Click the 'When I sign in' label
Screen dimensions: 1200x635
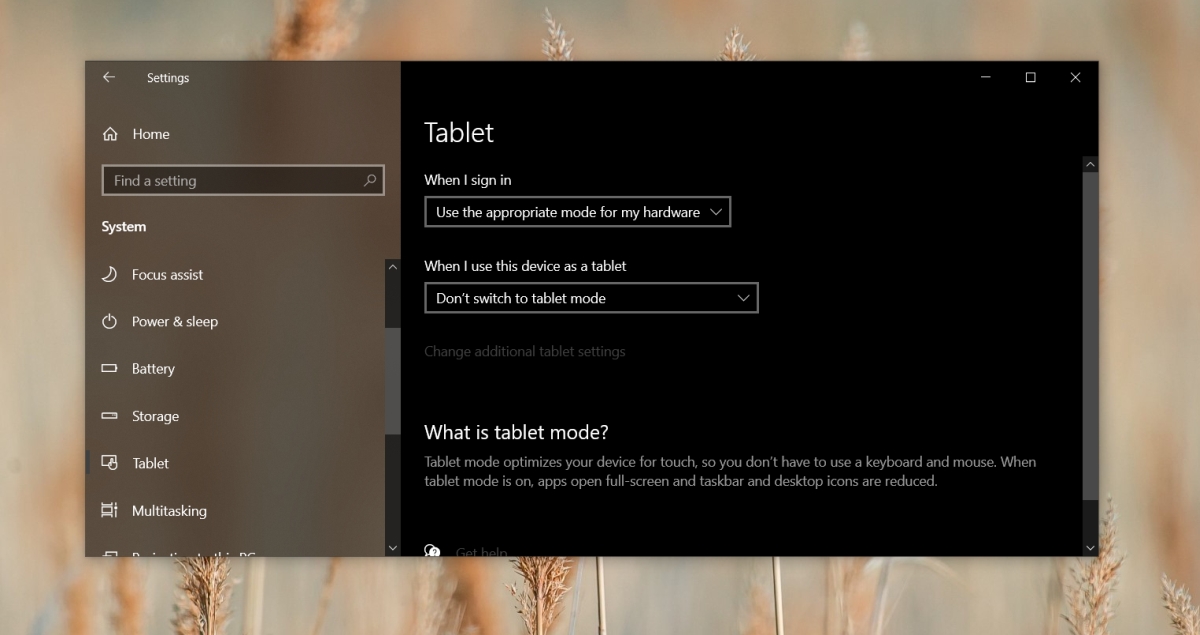point(468,180)
